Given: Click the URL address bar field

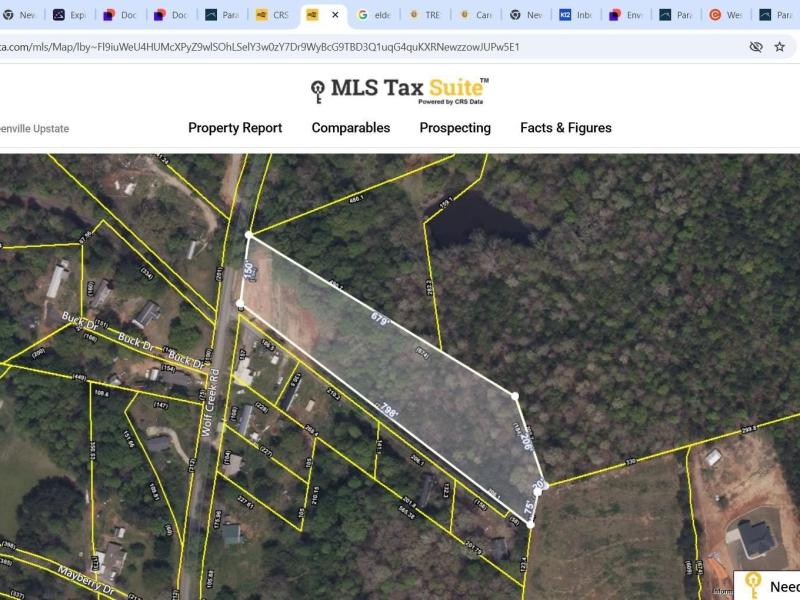Looking at the screenshot, I should tap(350, 47).
